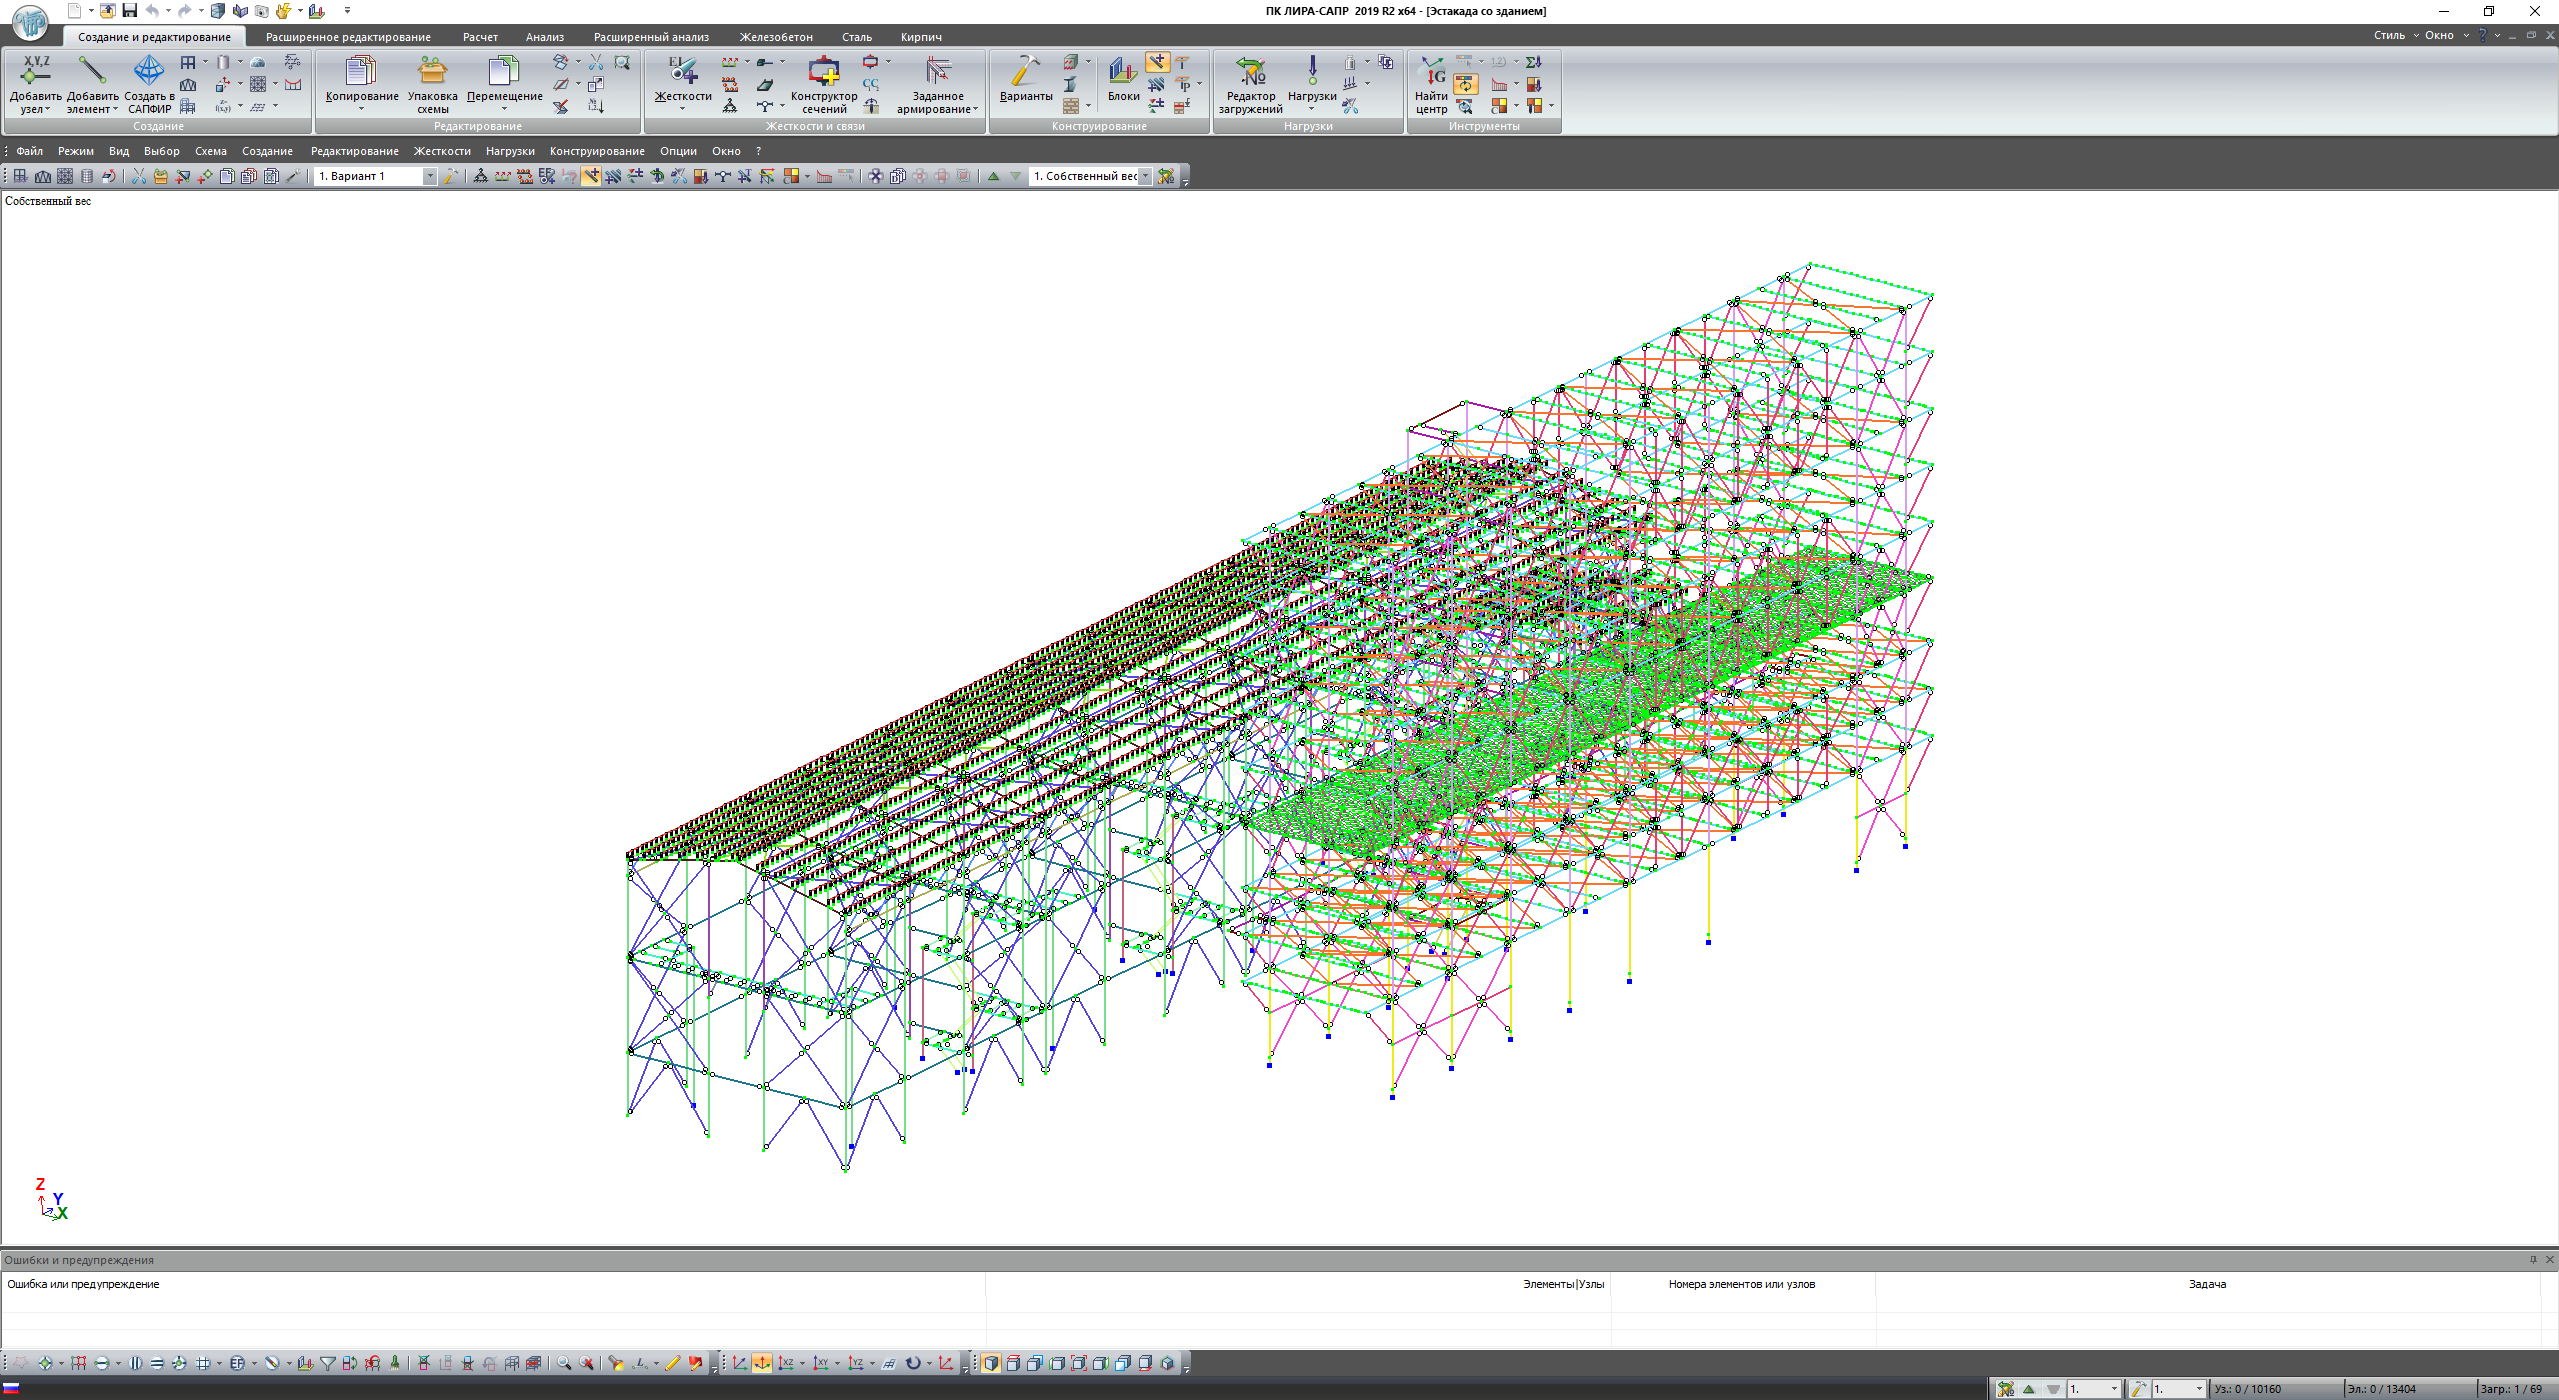Screen dimensions: 2559x1400
Task: Toggle the highlighted isometric projection button
Action: pos(762,1363)
